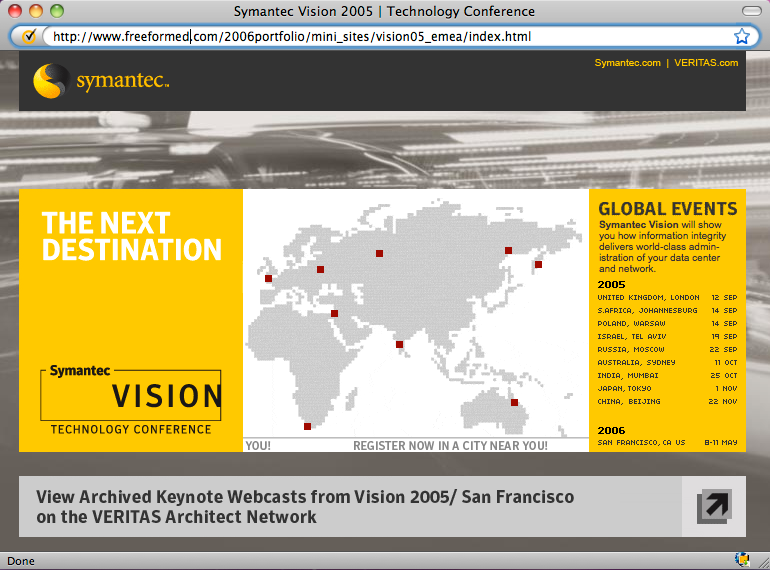Select Israel, Tel Aviv 19 Sep event
This screenshot has width=770, height=570.
pos(667,336)
